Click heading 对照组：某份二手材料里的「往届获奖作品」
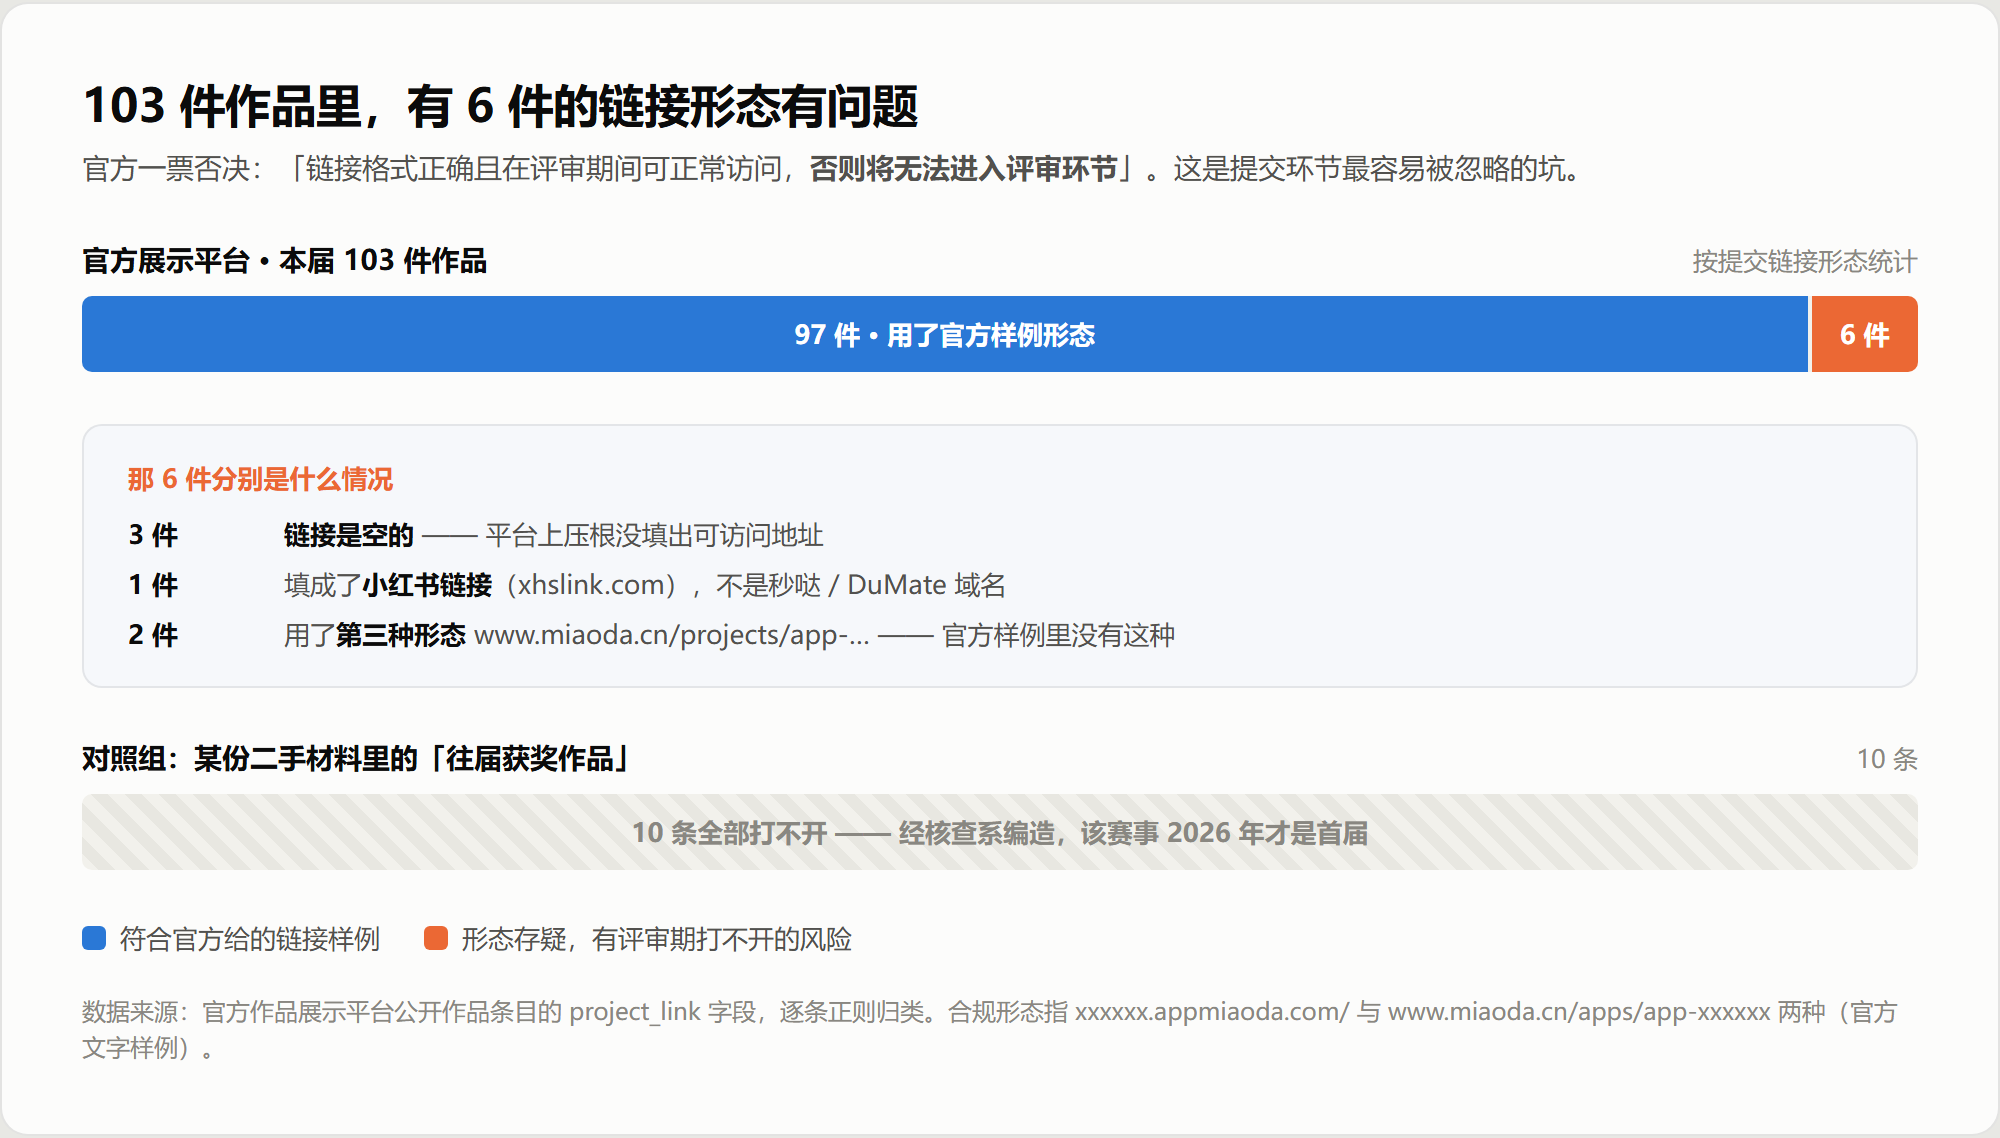This screenshot has height=1138, width=2000. tap(355, 759)
